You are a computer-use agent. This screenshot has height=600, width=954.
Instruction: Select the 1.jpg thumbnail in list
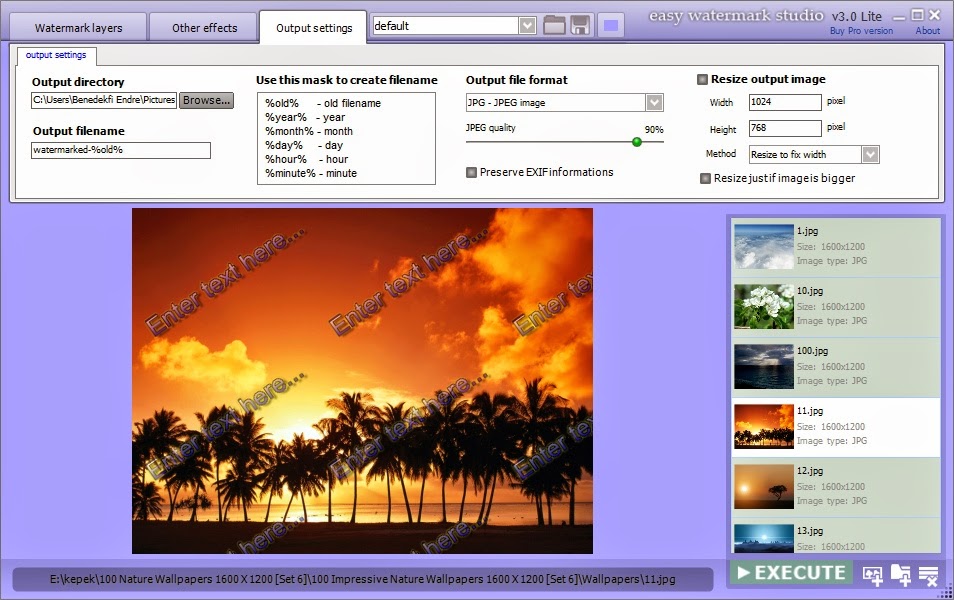[x=764, y=246]
